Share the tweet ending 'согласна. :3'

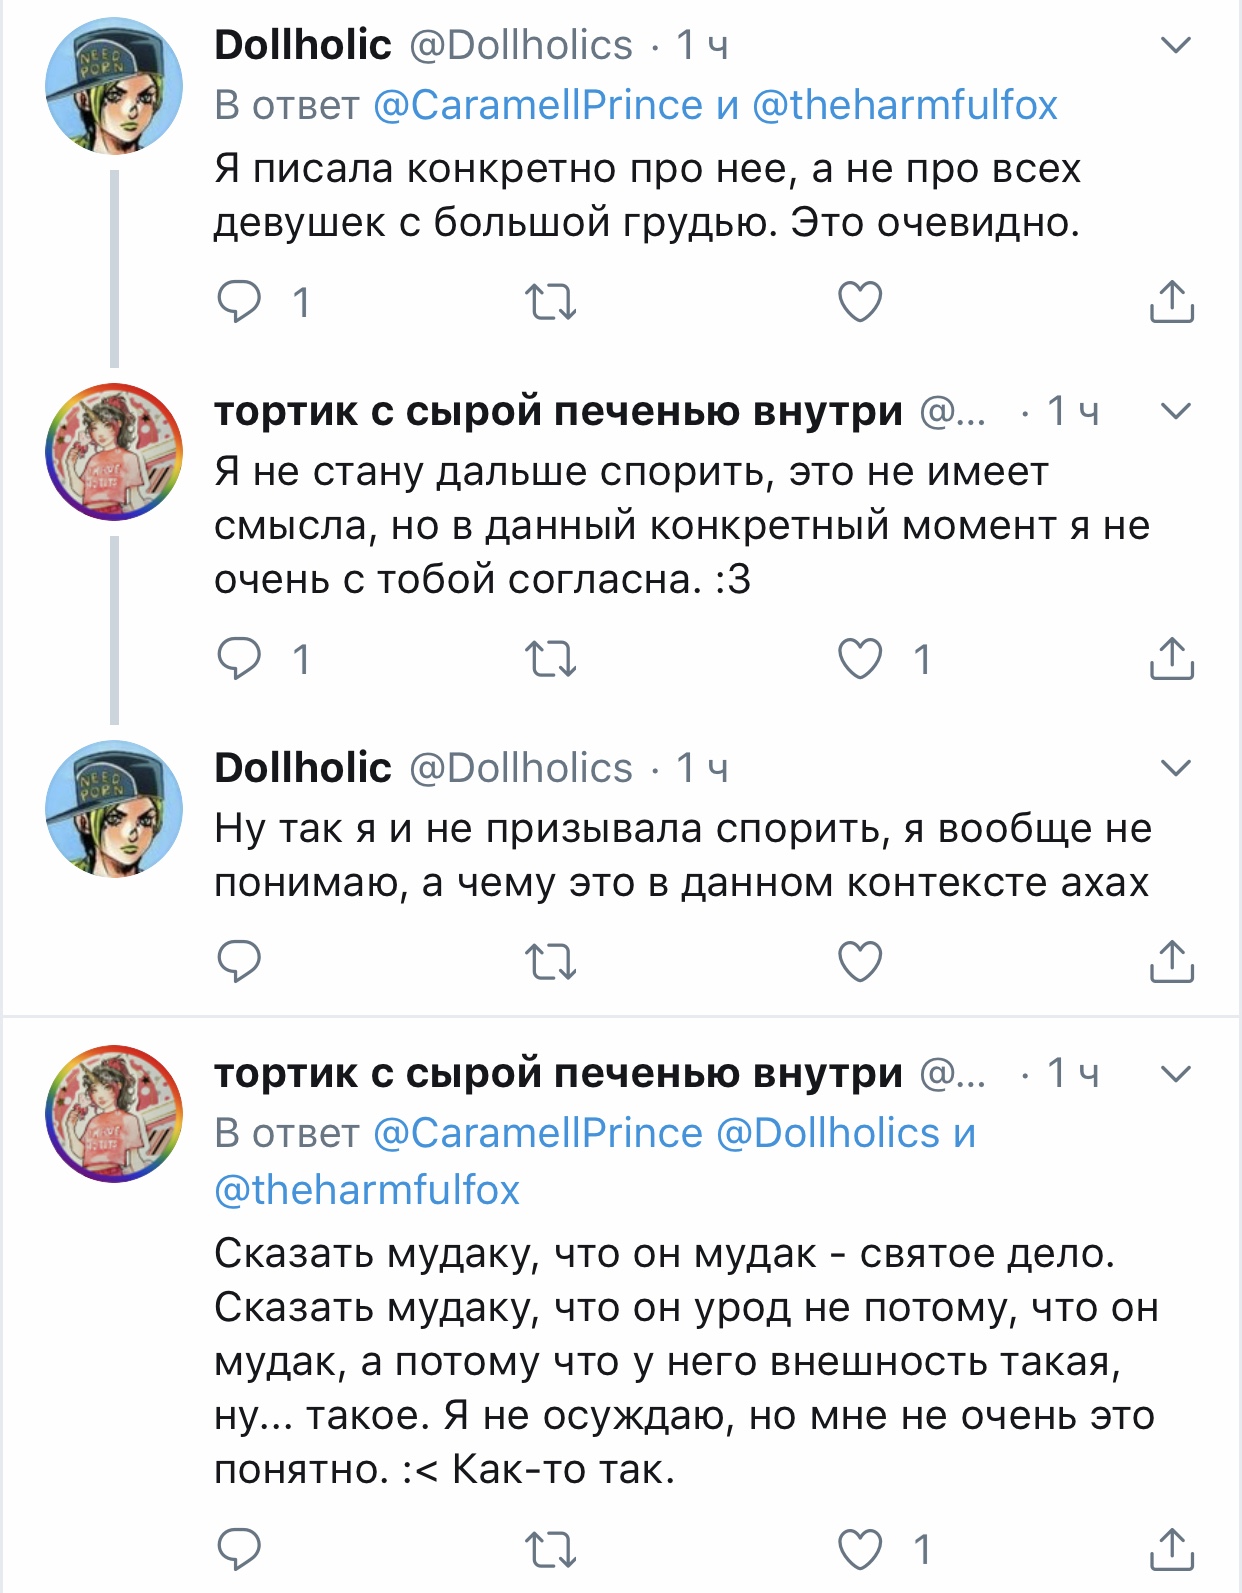pos(1172,659)
